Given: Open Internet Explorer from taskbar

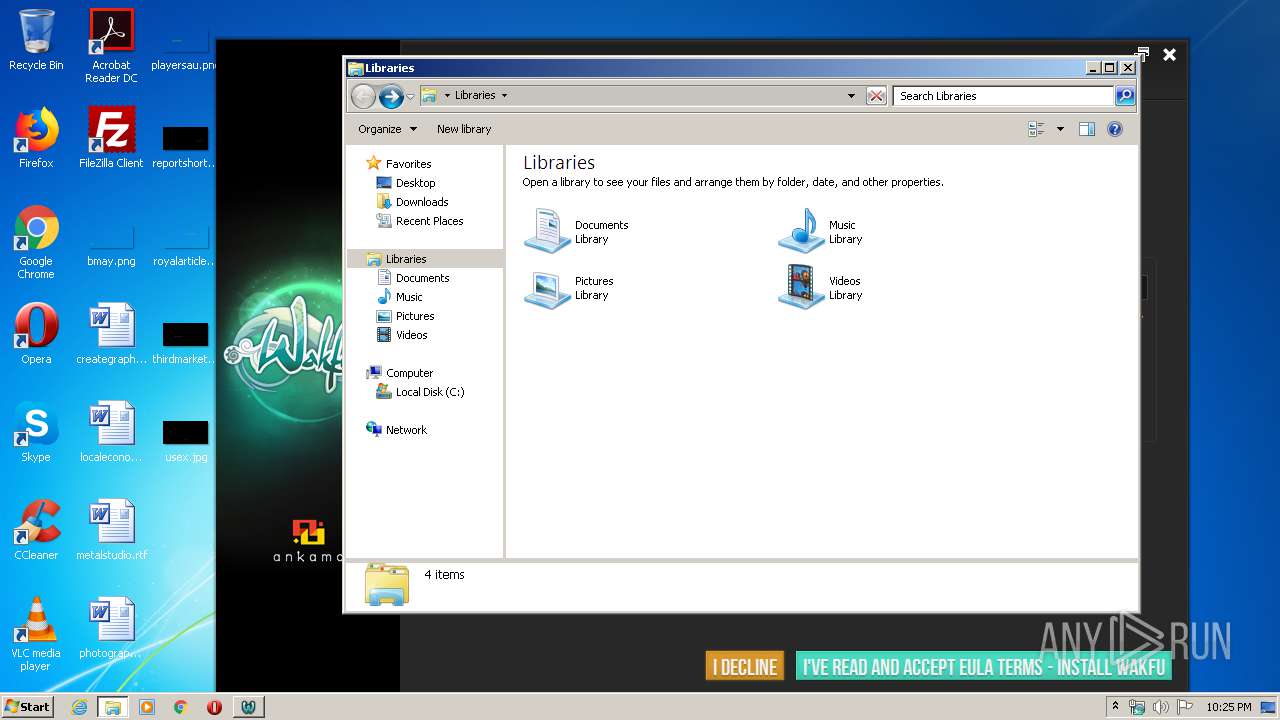Looking at the screenshot, I should click(79, 707).
